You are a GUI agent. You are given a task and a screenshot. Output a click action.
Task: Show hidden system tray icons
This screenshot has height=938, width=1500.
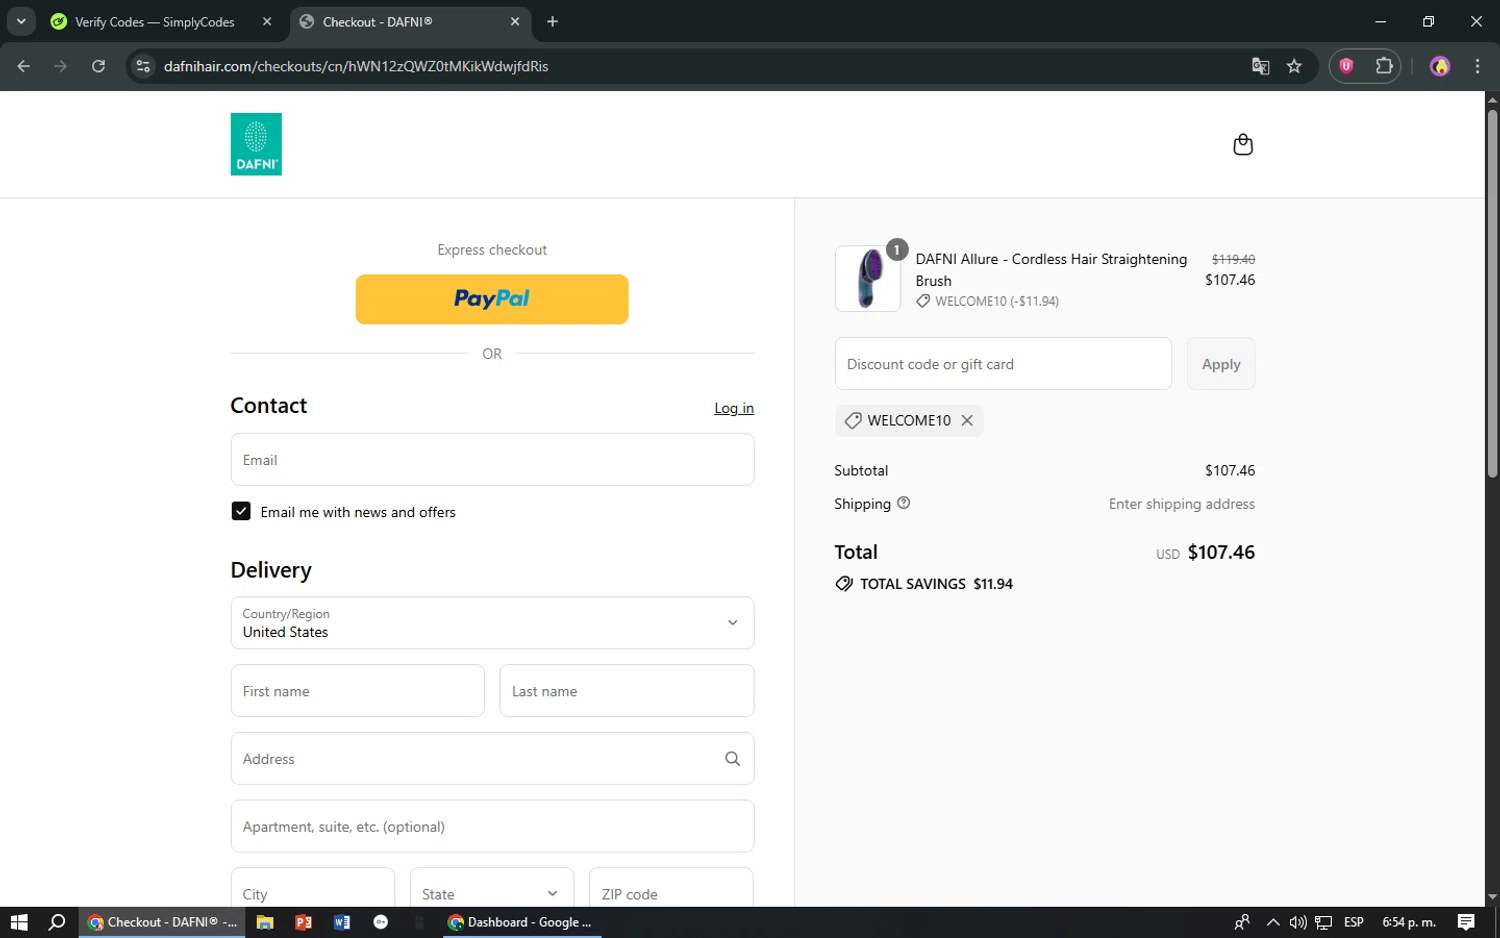pos(1273,922)
